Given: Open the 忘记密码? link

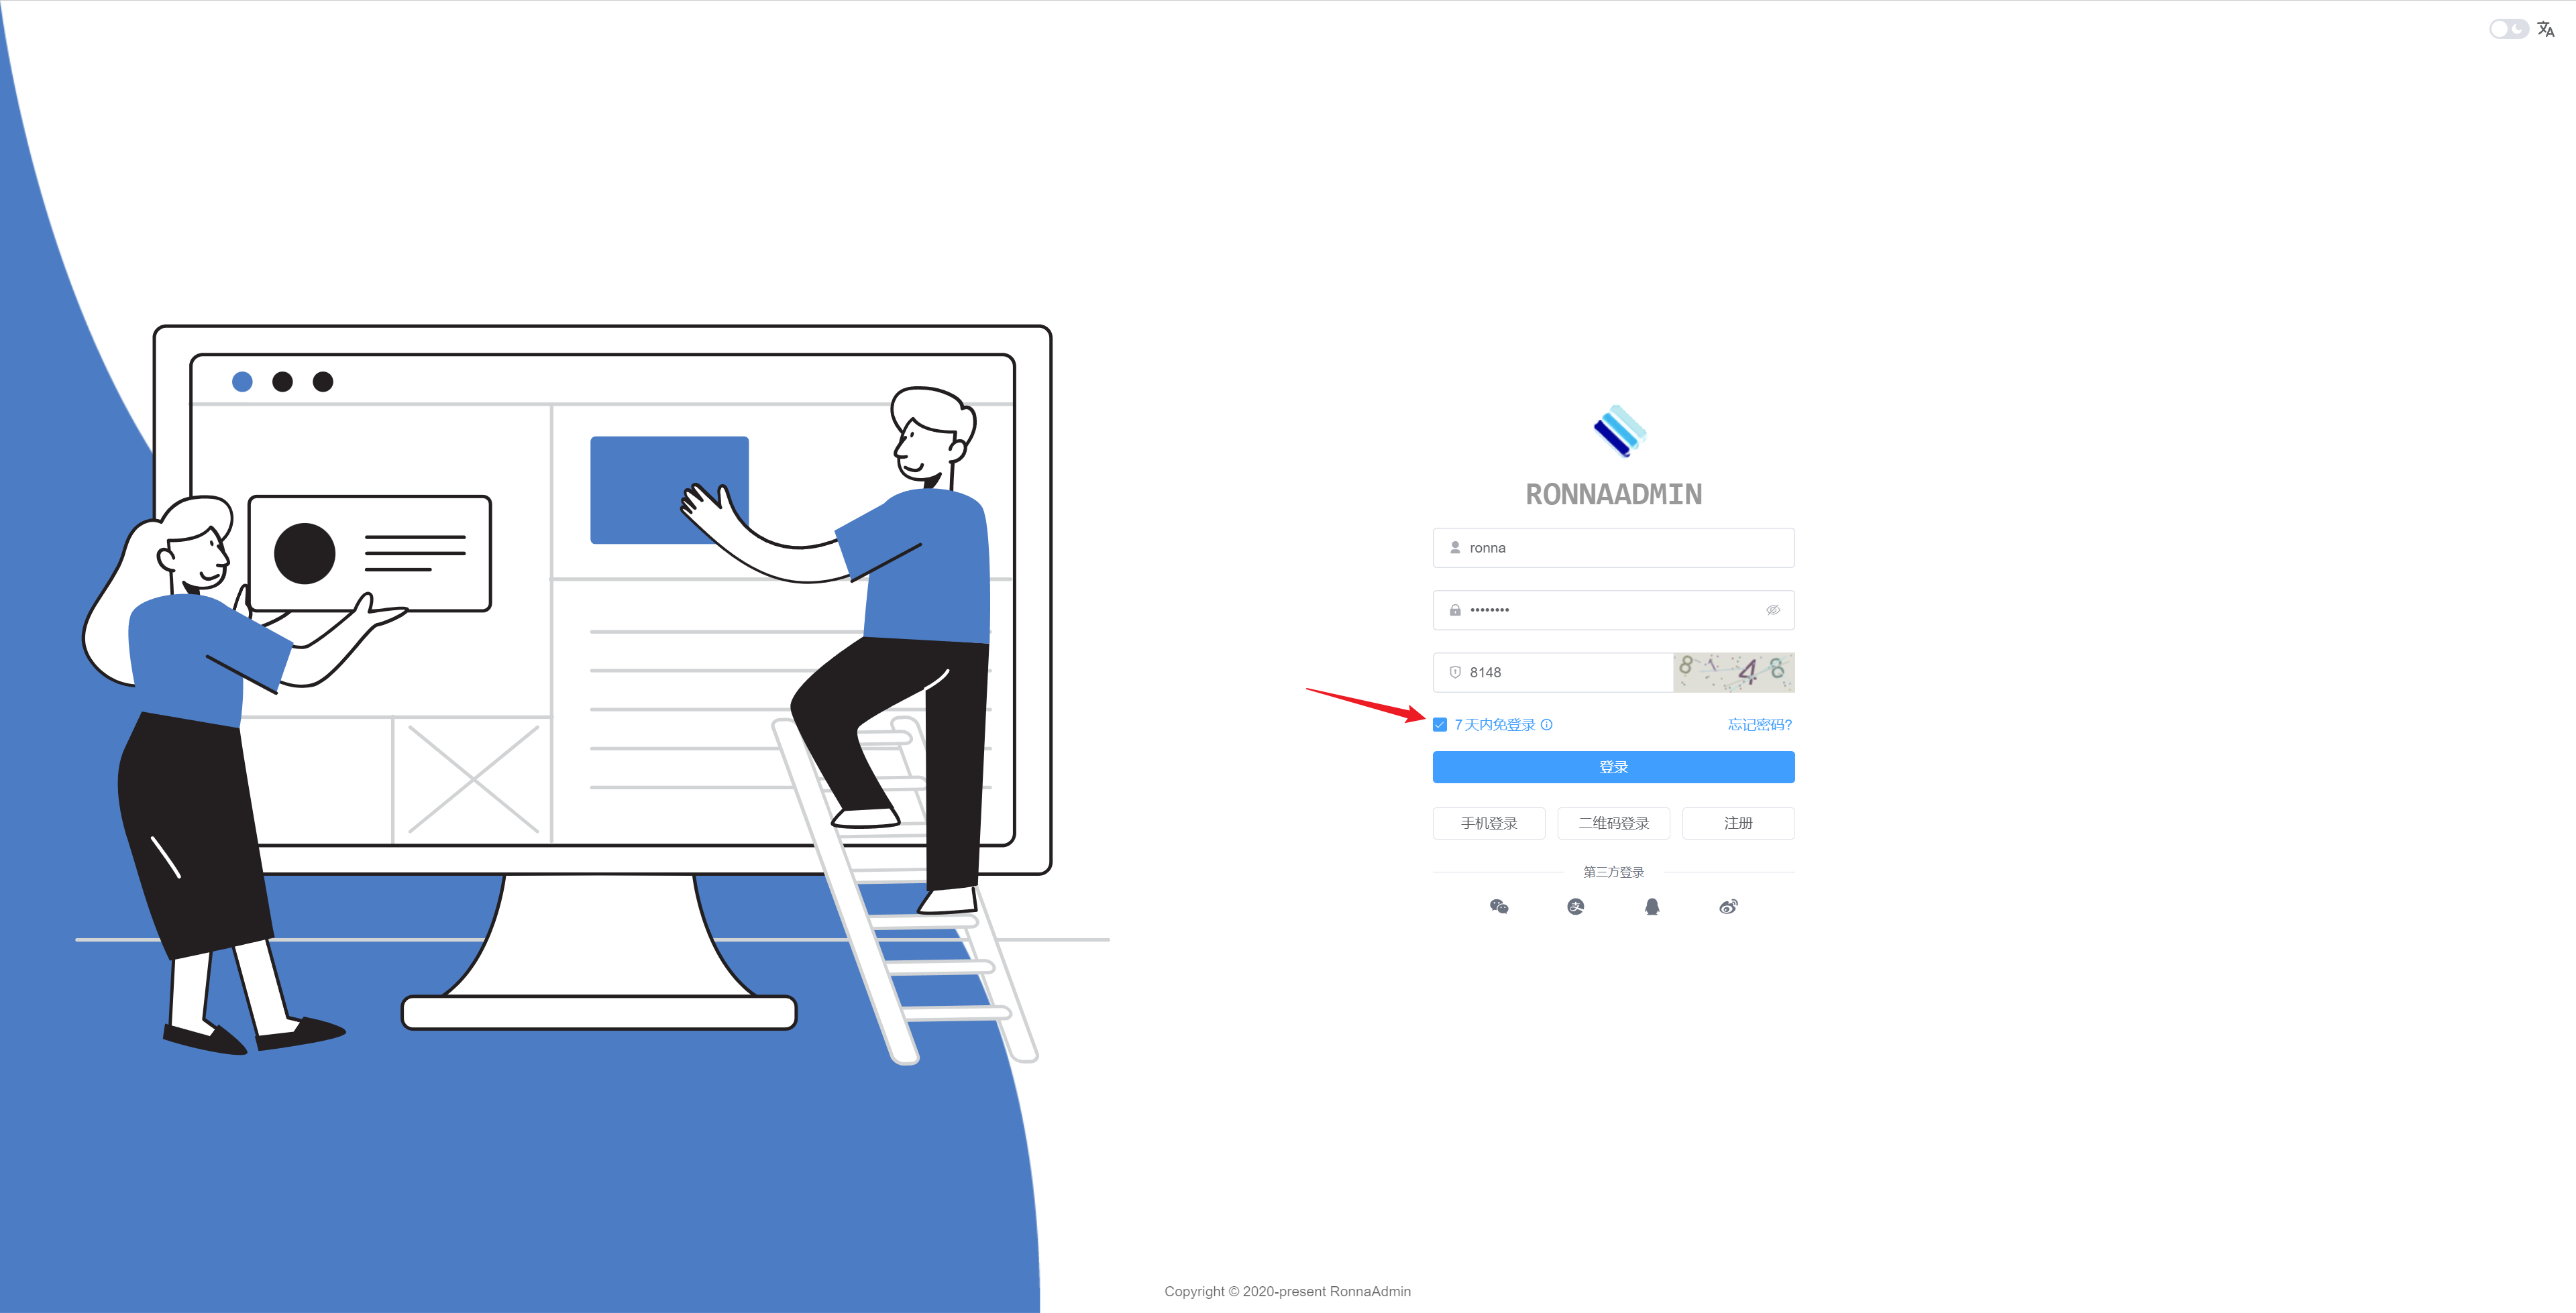Looking at the screenshot, I should click(x=1760, y=725).
